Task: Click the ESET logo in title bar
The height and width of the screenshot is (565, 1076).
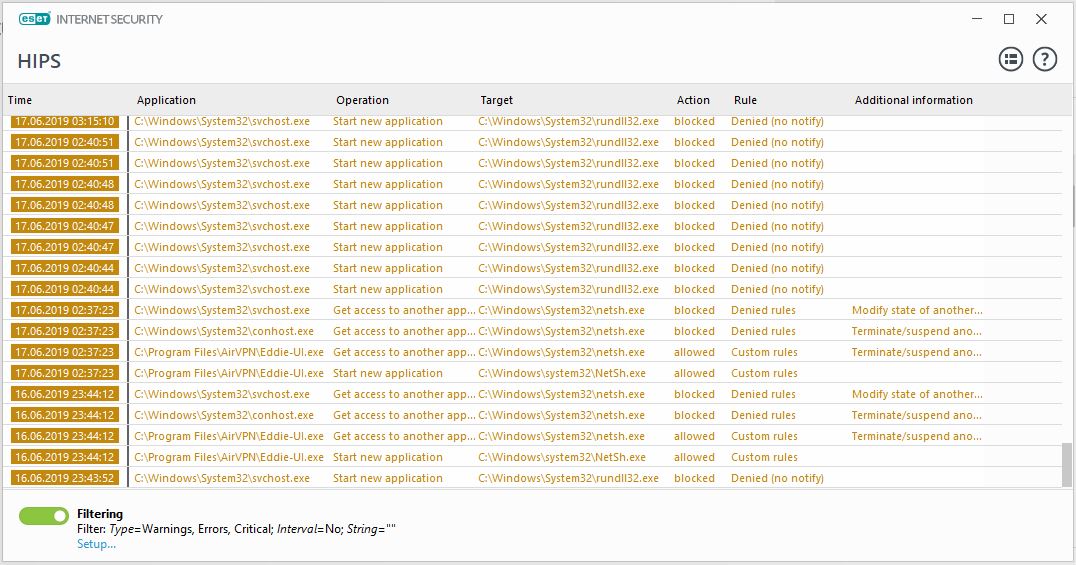Action: point(35,19)
